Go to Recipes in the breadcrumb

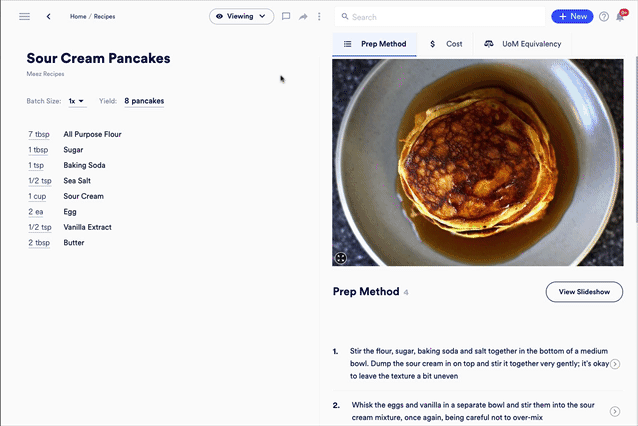click(105, 17)
